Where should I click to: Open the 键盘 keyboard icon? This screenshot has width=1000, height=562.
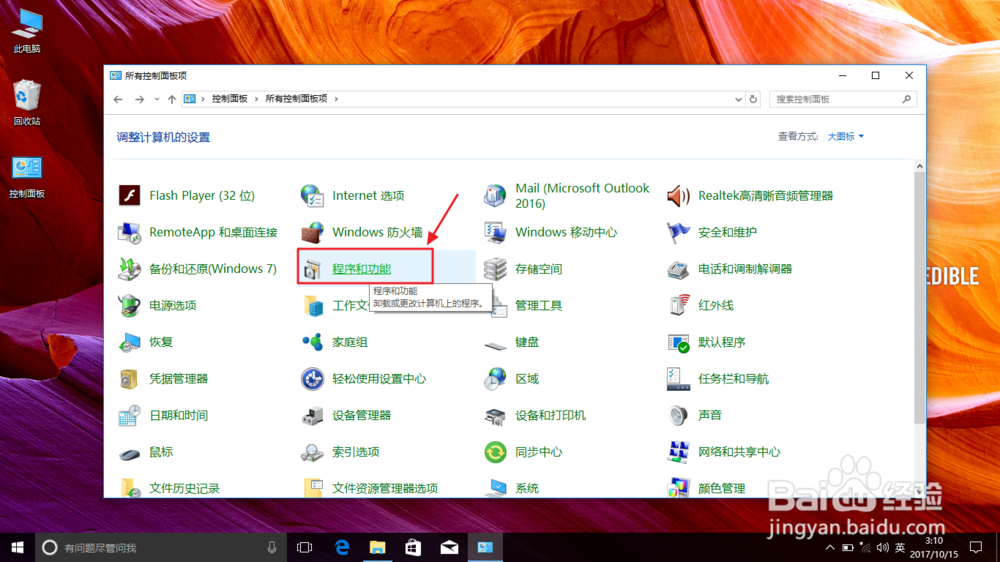496,344
